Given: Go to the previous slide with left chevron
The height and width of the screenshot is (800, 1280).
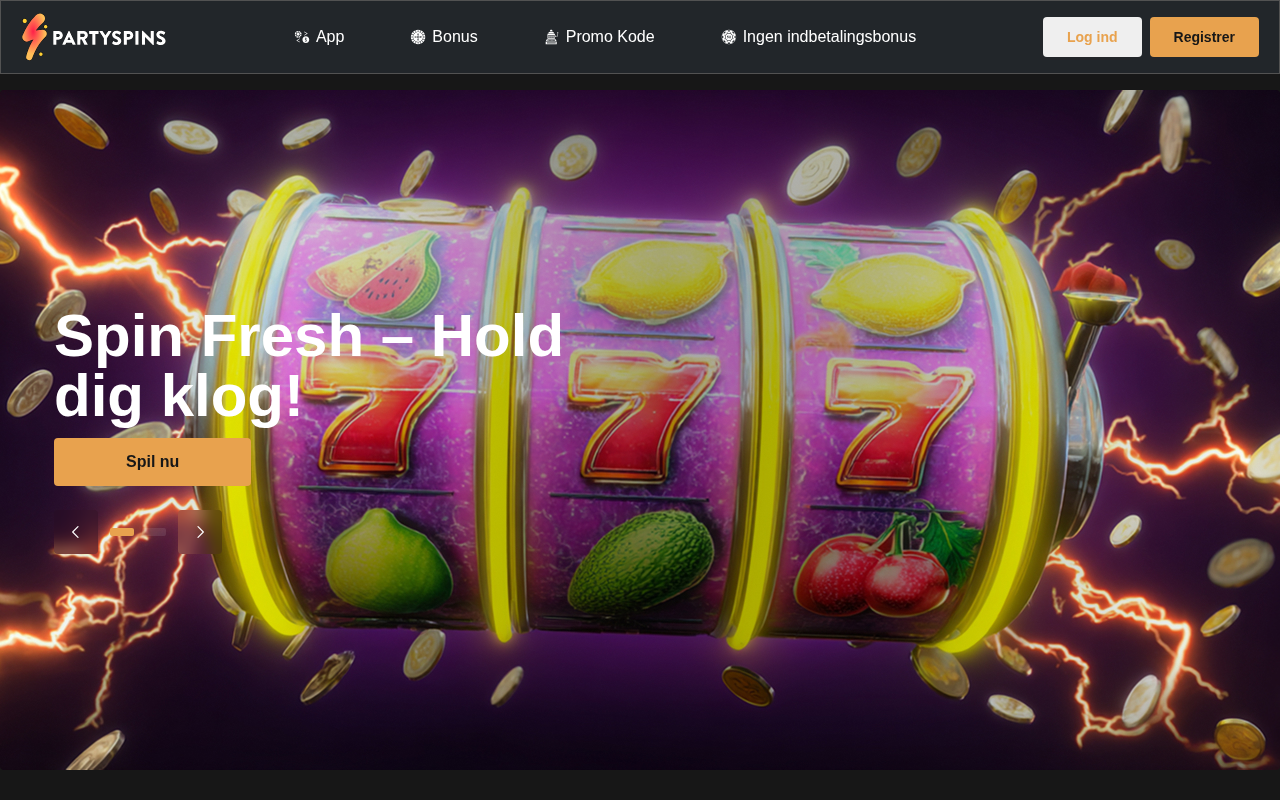Looking at the screenshot, I should [76, 532].
